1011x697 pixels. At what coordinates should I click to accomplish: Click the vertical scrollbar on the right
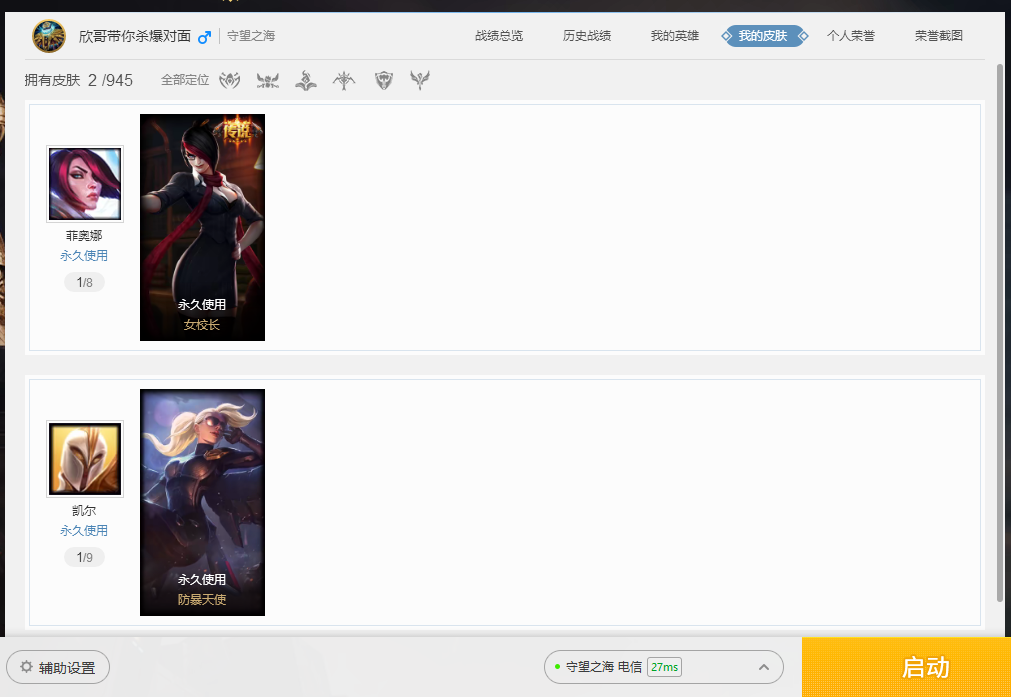(x=1000, y=333)
